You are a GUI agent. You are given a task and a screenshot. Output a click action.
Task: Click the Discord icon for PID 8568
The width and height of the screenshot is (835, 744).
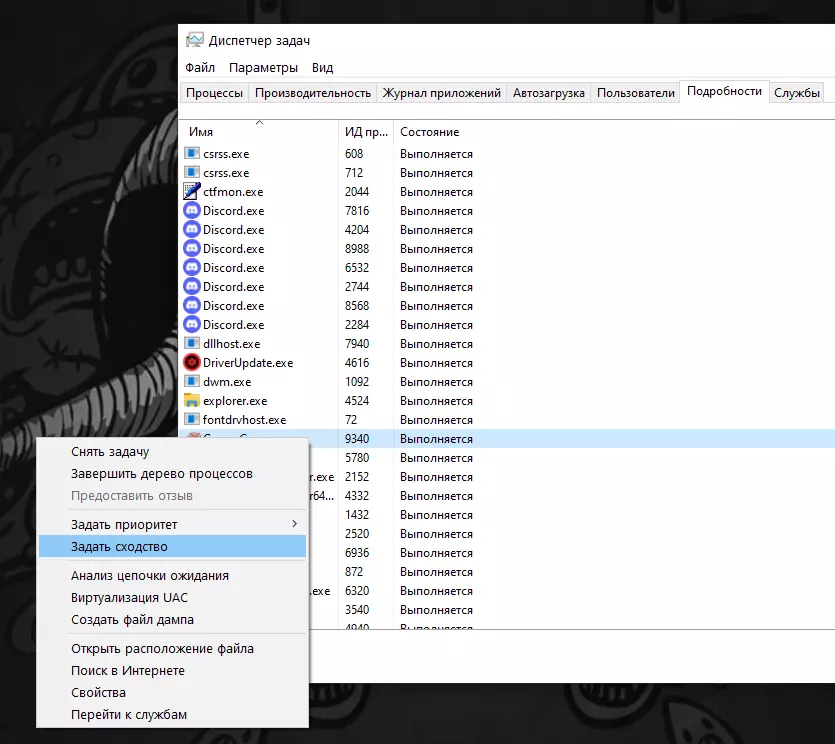(x=192, y=305)
